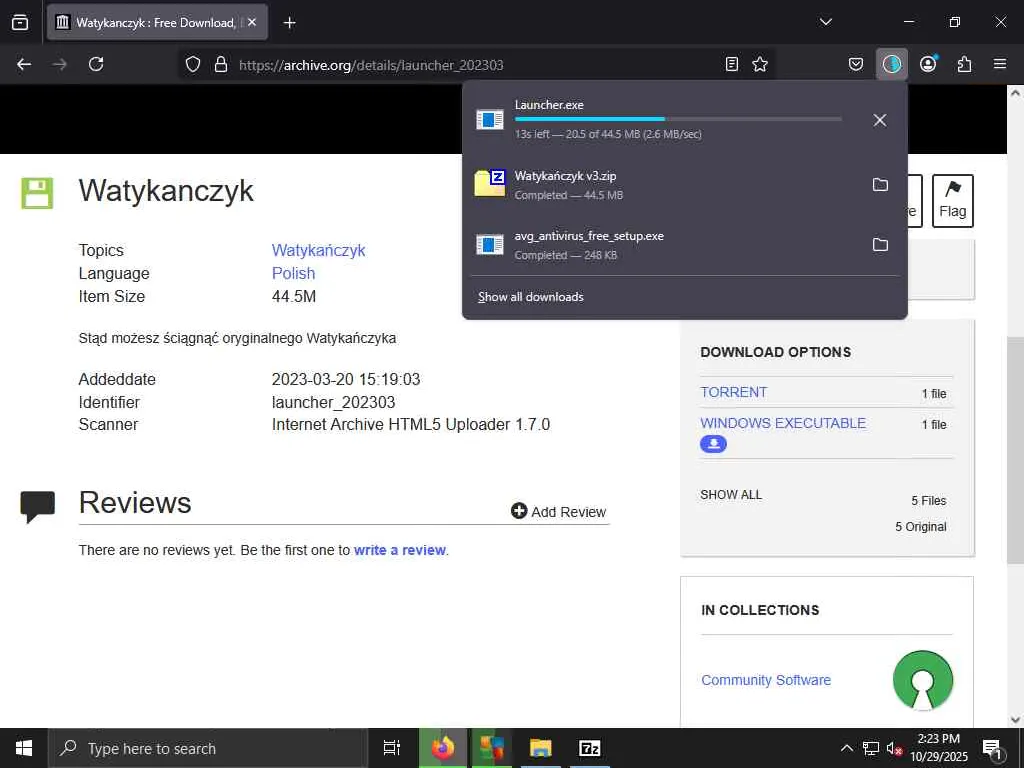Click the Firefox taskbar icon
1024x768 pixels.
[443, 748]
